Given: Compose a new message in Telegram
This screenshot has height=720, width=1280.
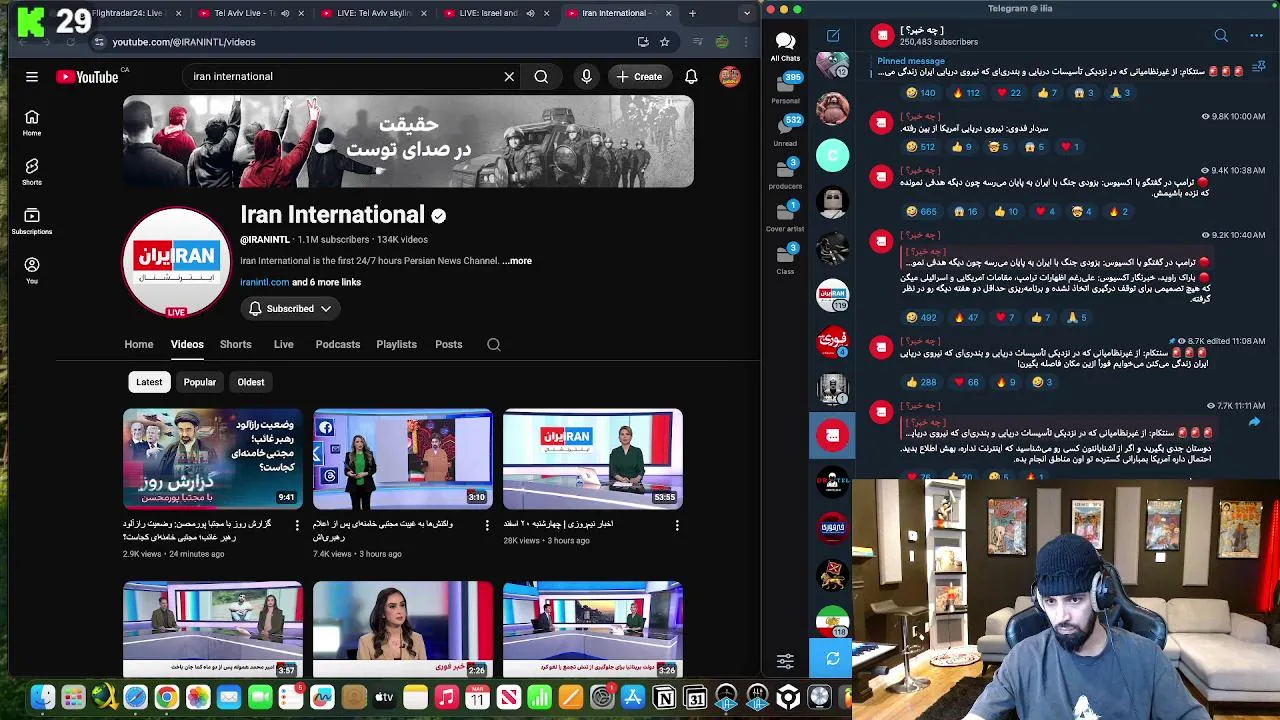Looking at the screenshot, I should pos(833,36).
